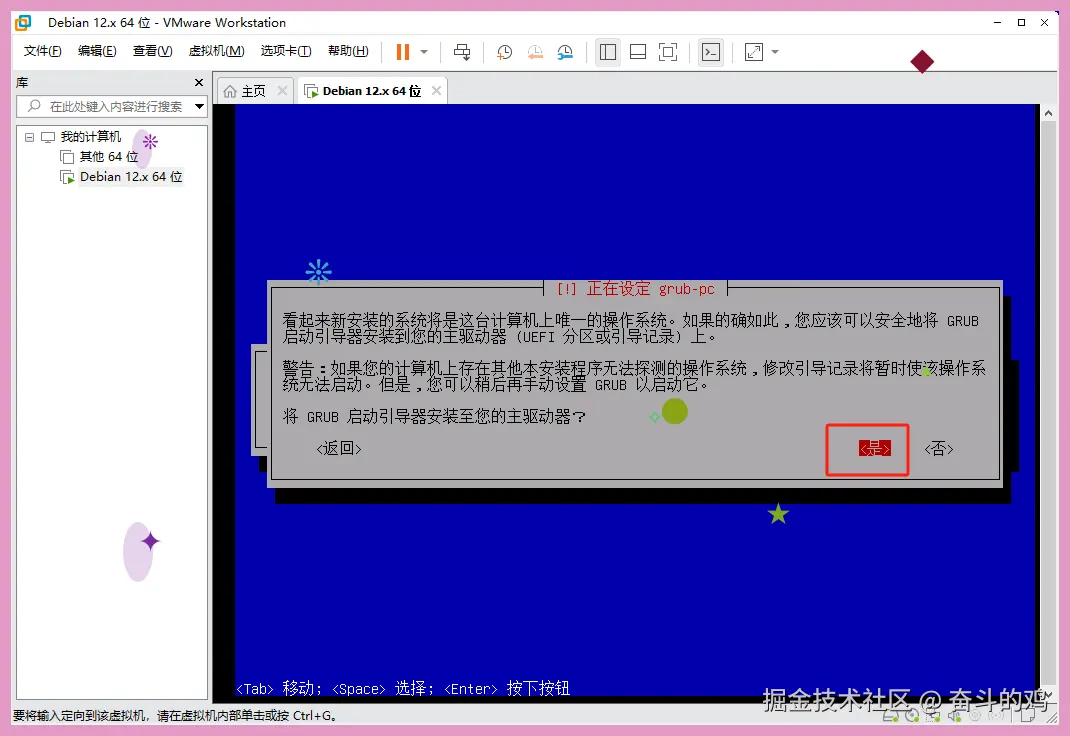This screenshot has height=736, width=1070.
Task: Open the 编辑(E) menu
Action: tap(97, 51)
